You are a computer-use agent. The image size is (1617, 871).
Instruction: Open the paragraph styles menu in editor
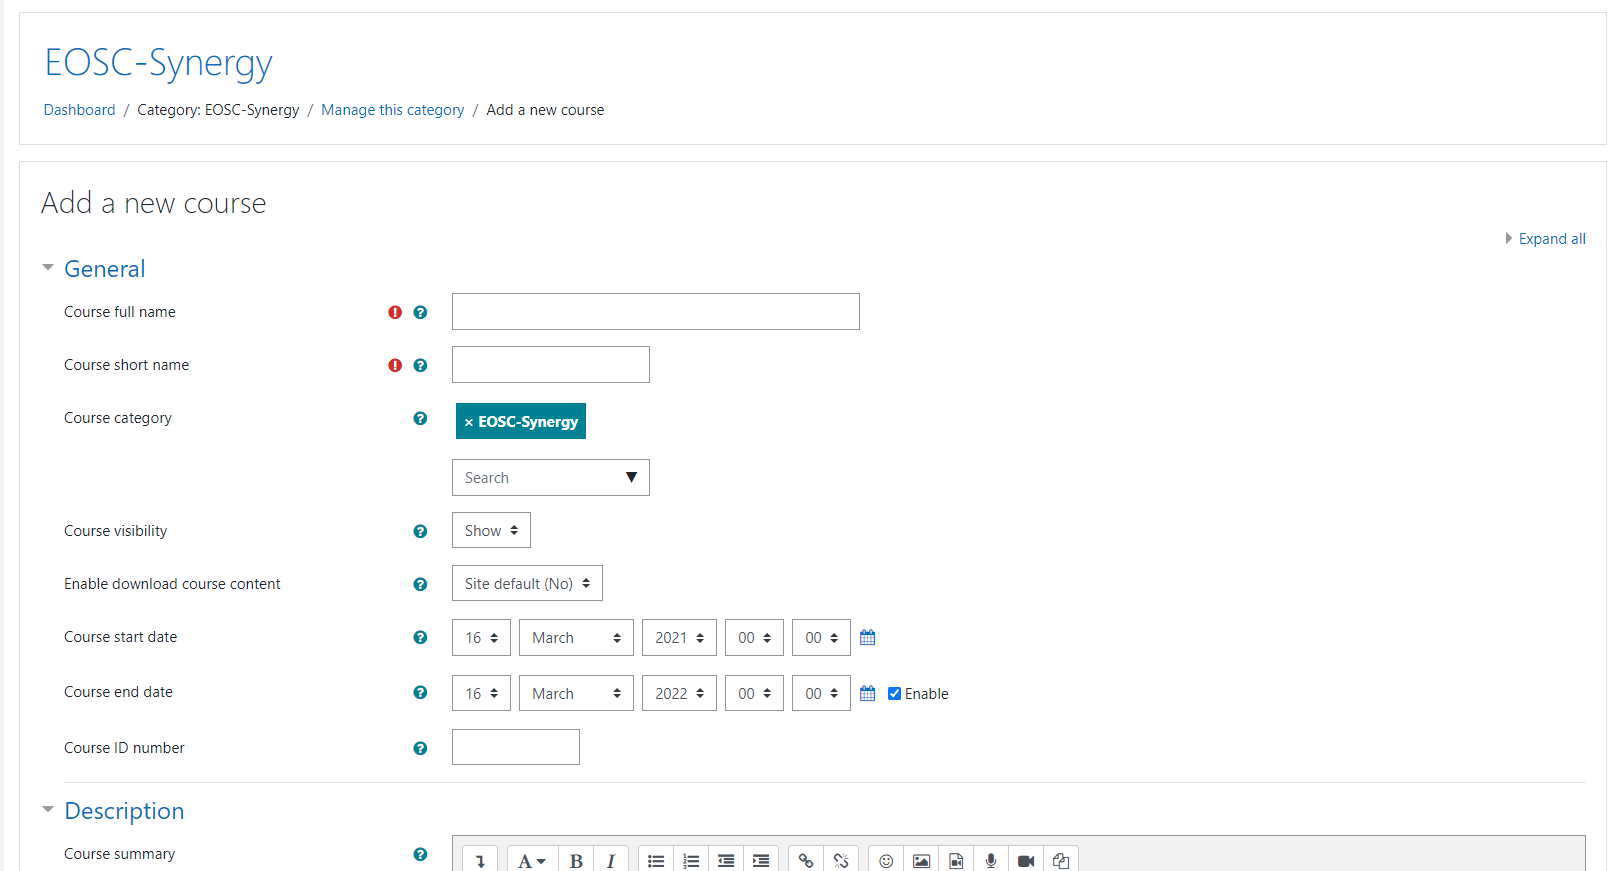click(x=532, y=860)
